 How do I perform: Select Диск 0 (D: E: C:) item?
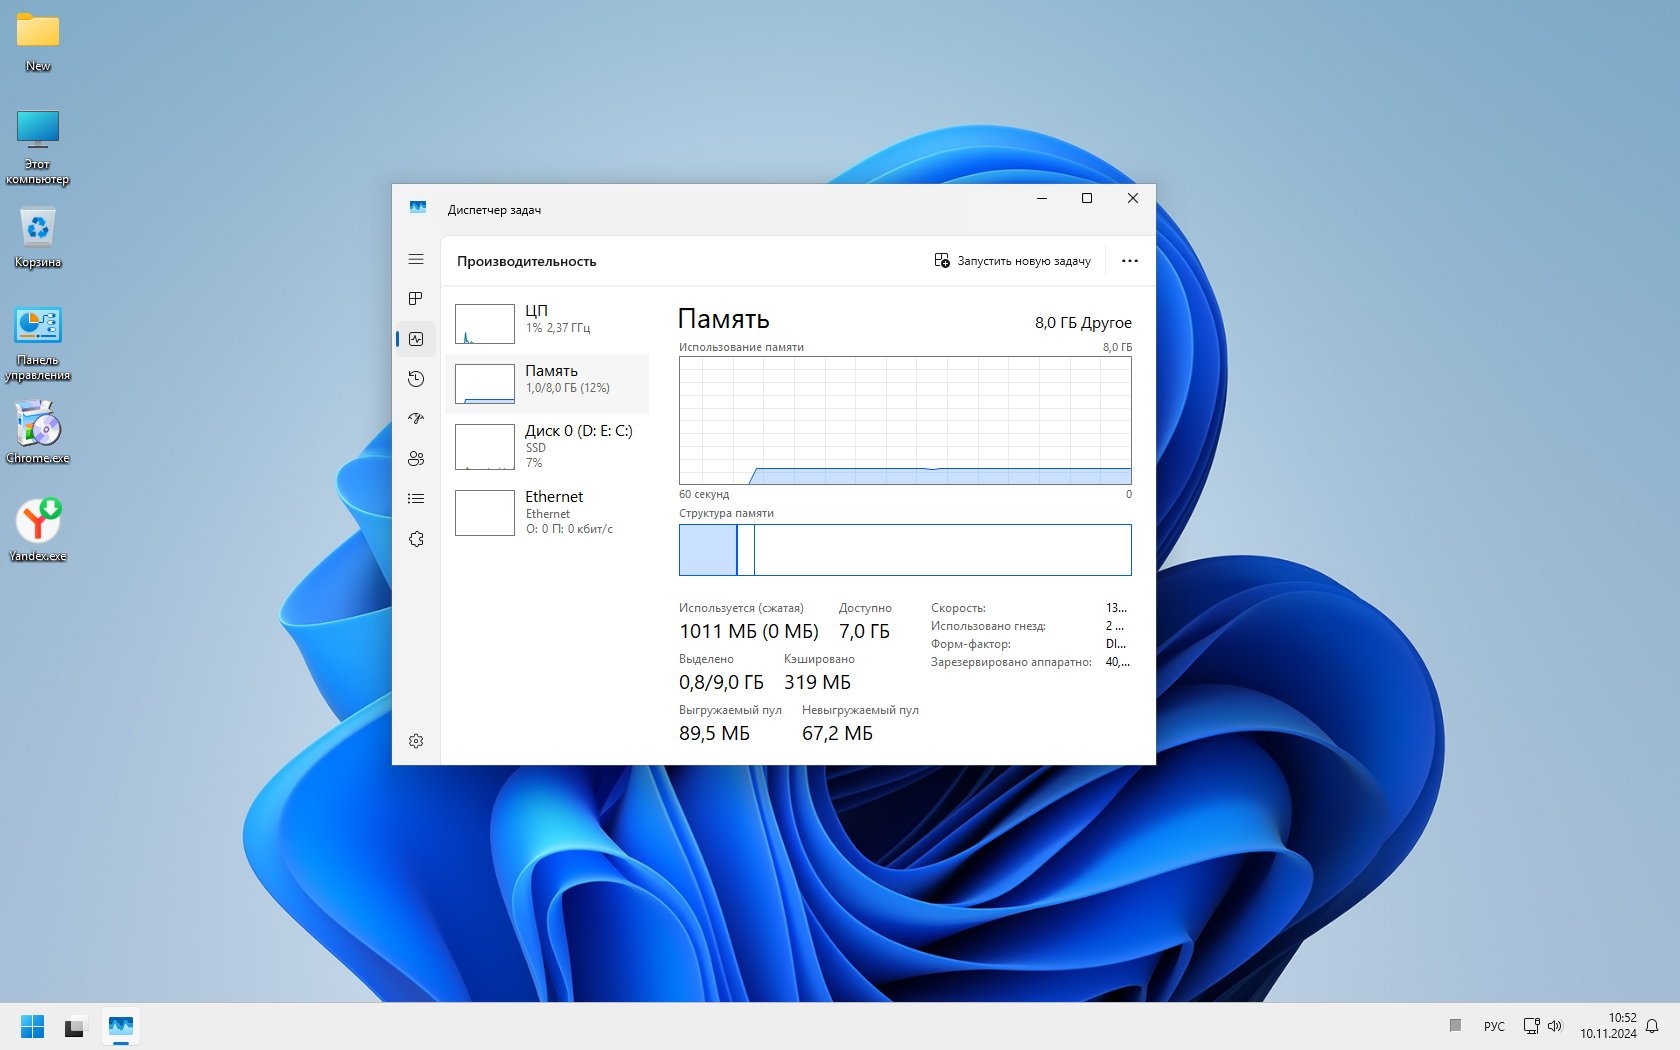tap(547, 446)
